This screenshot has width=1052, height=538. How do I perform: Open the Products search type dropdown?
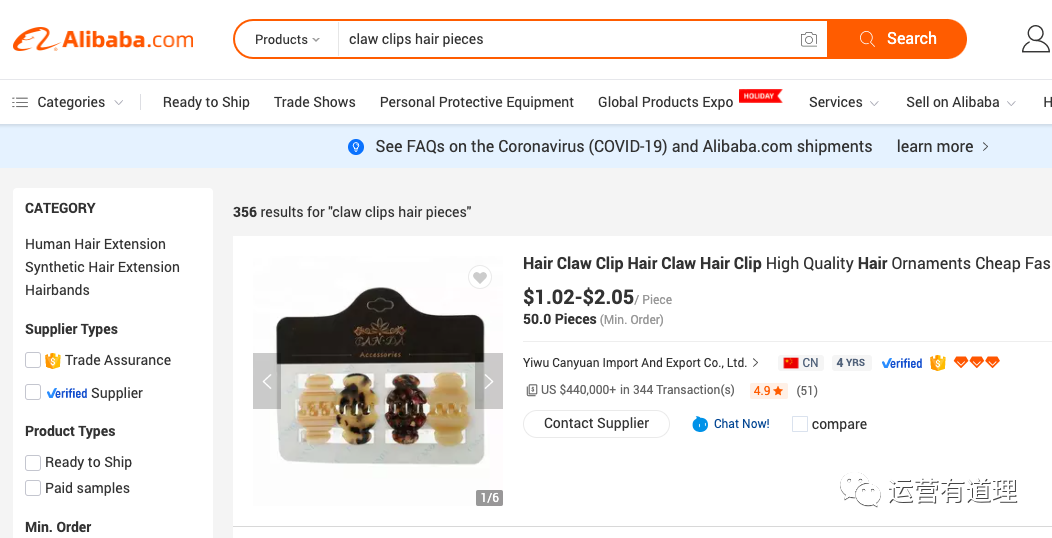(x=287, y=40)
